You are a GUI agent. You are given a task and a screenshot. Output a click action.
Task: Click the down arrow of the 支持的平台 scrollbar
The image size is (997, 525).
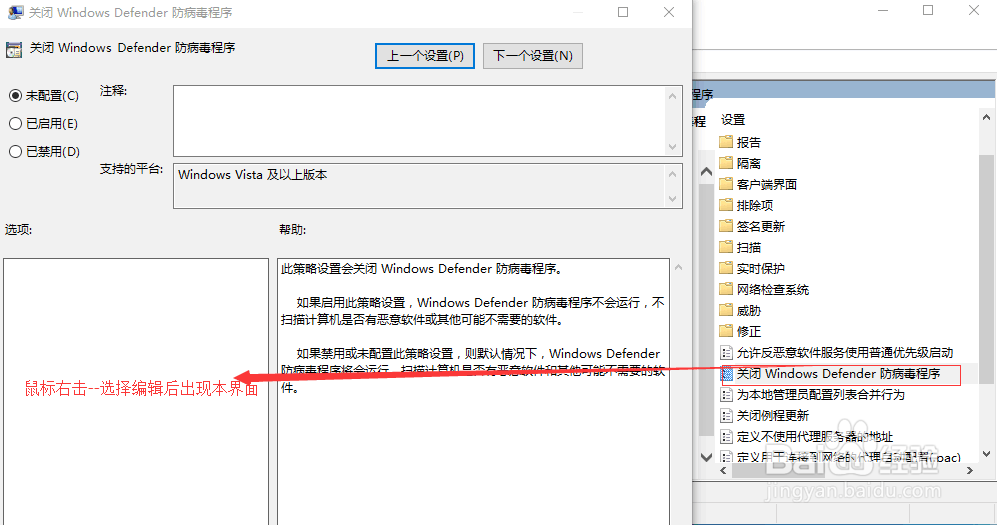click(672, 199)
